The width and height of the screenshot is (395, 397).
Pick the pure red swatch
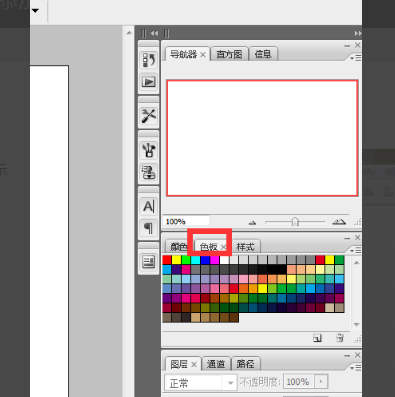pyautogui.click(x=167, y=260)
